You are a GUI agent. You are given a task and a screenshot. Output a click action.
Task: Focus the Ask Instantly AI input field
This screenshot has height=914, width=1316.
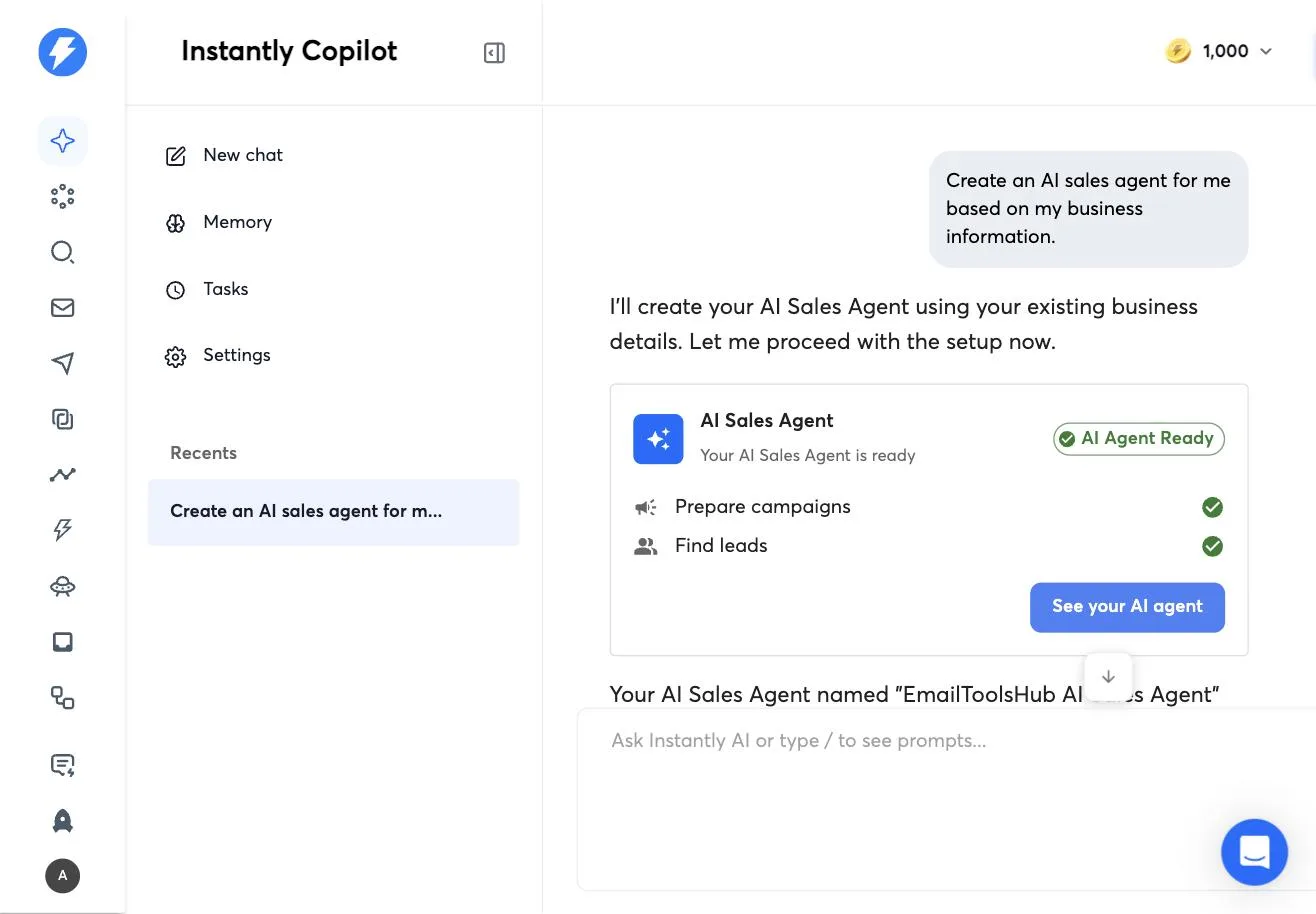pyautogui.click(x=946, y=799)
